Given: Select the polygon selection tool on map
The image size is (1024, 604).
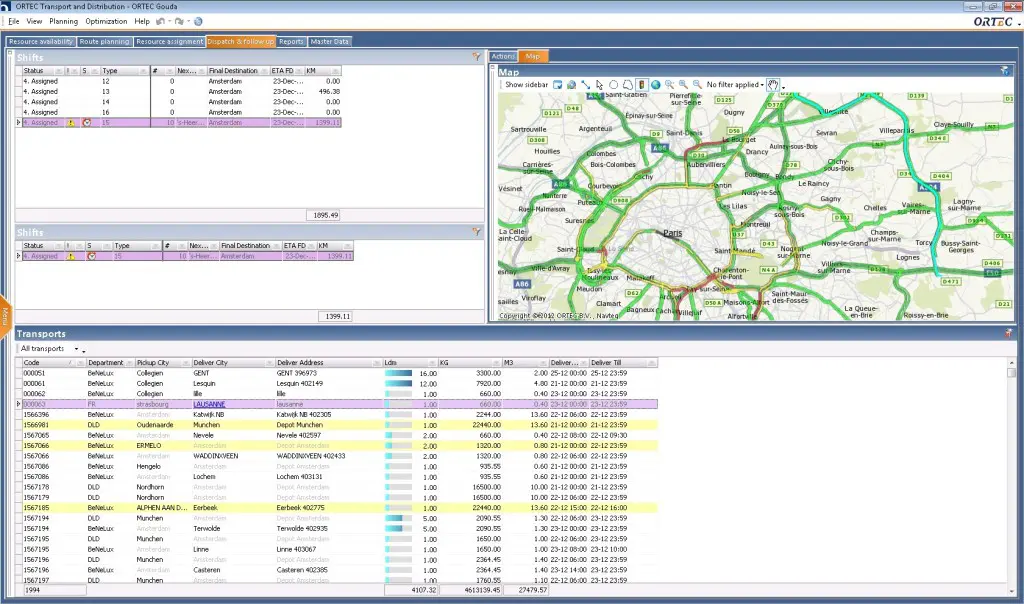Looking at the screenshot, I should tap(627, 85).
